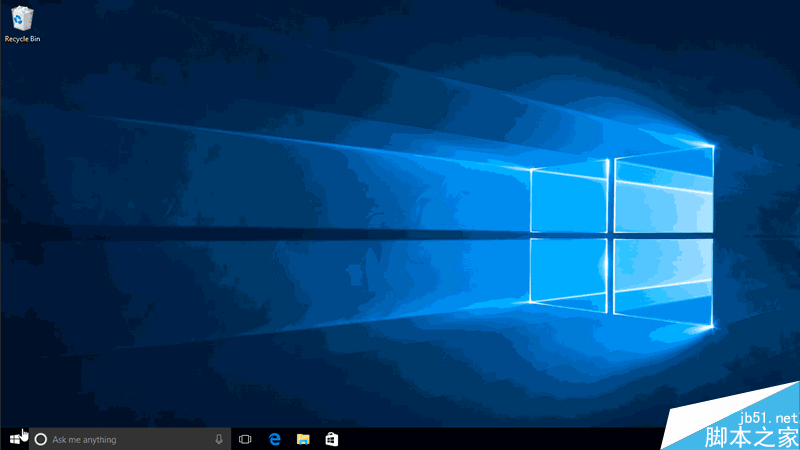Launch Microsoft Edge from the taskbar

pyautogui.click(x=274, y=439)
